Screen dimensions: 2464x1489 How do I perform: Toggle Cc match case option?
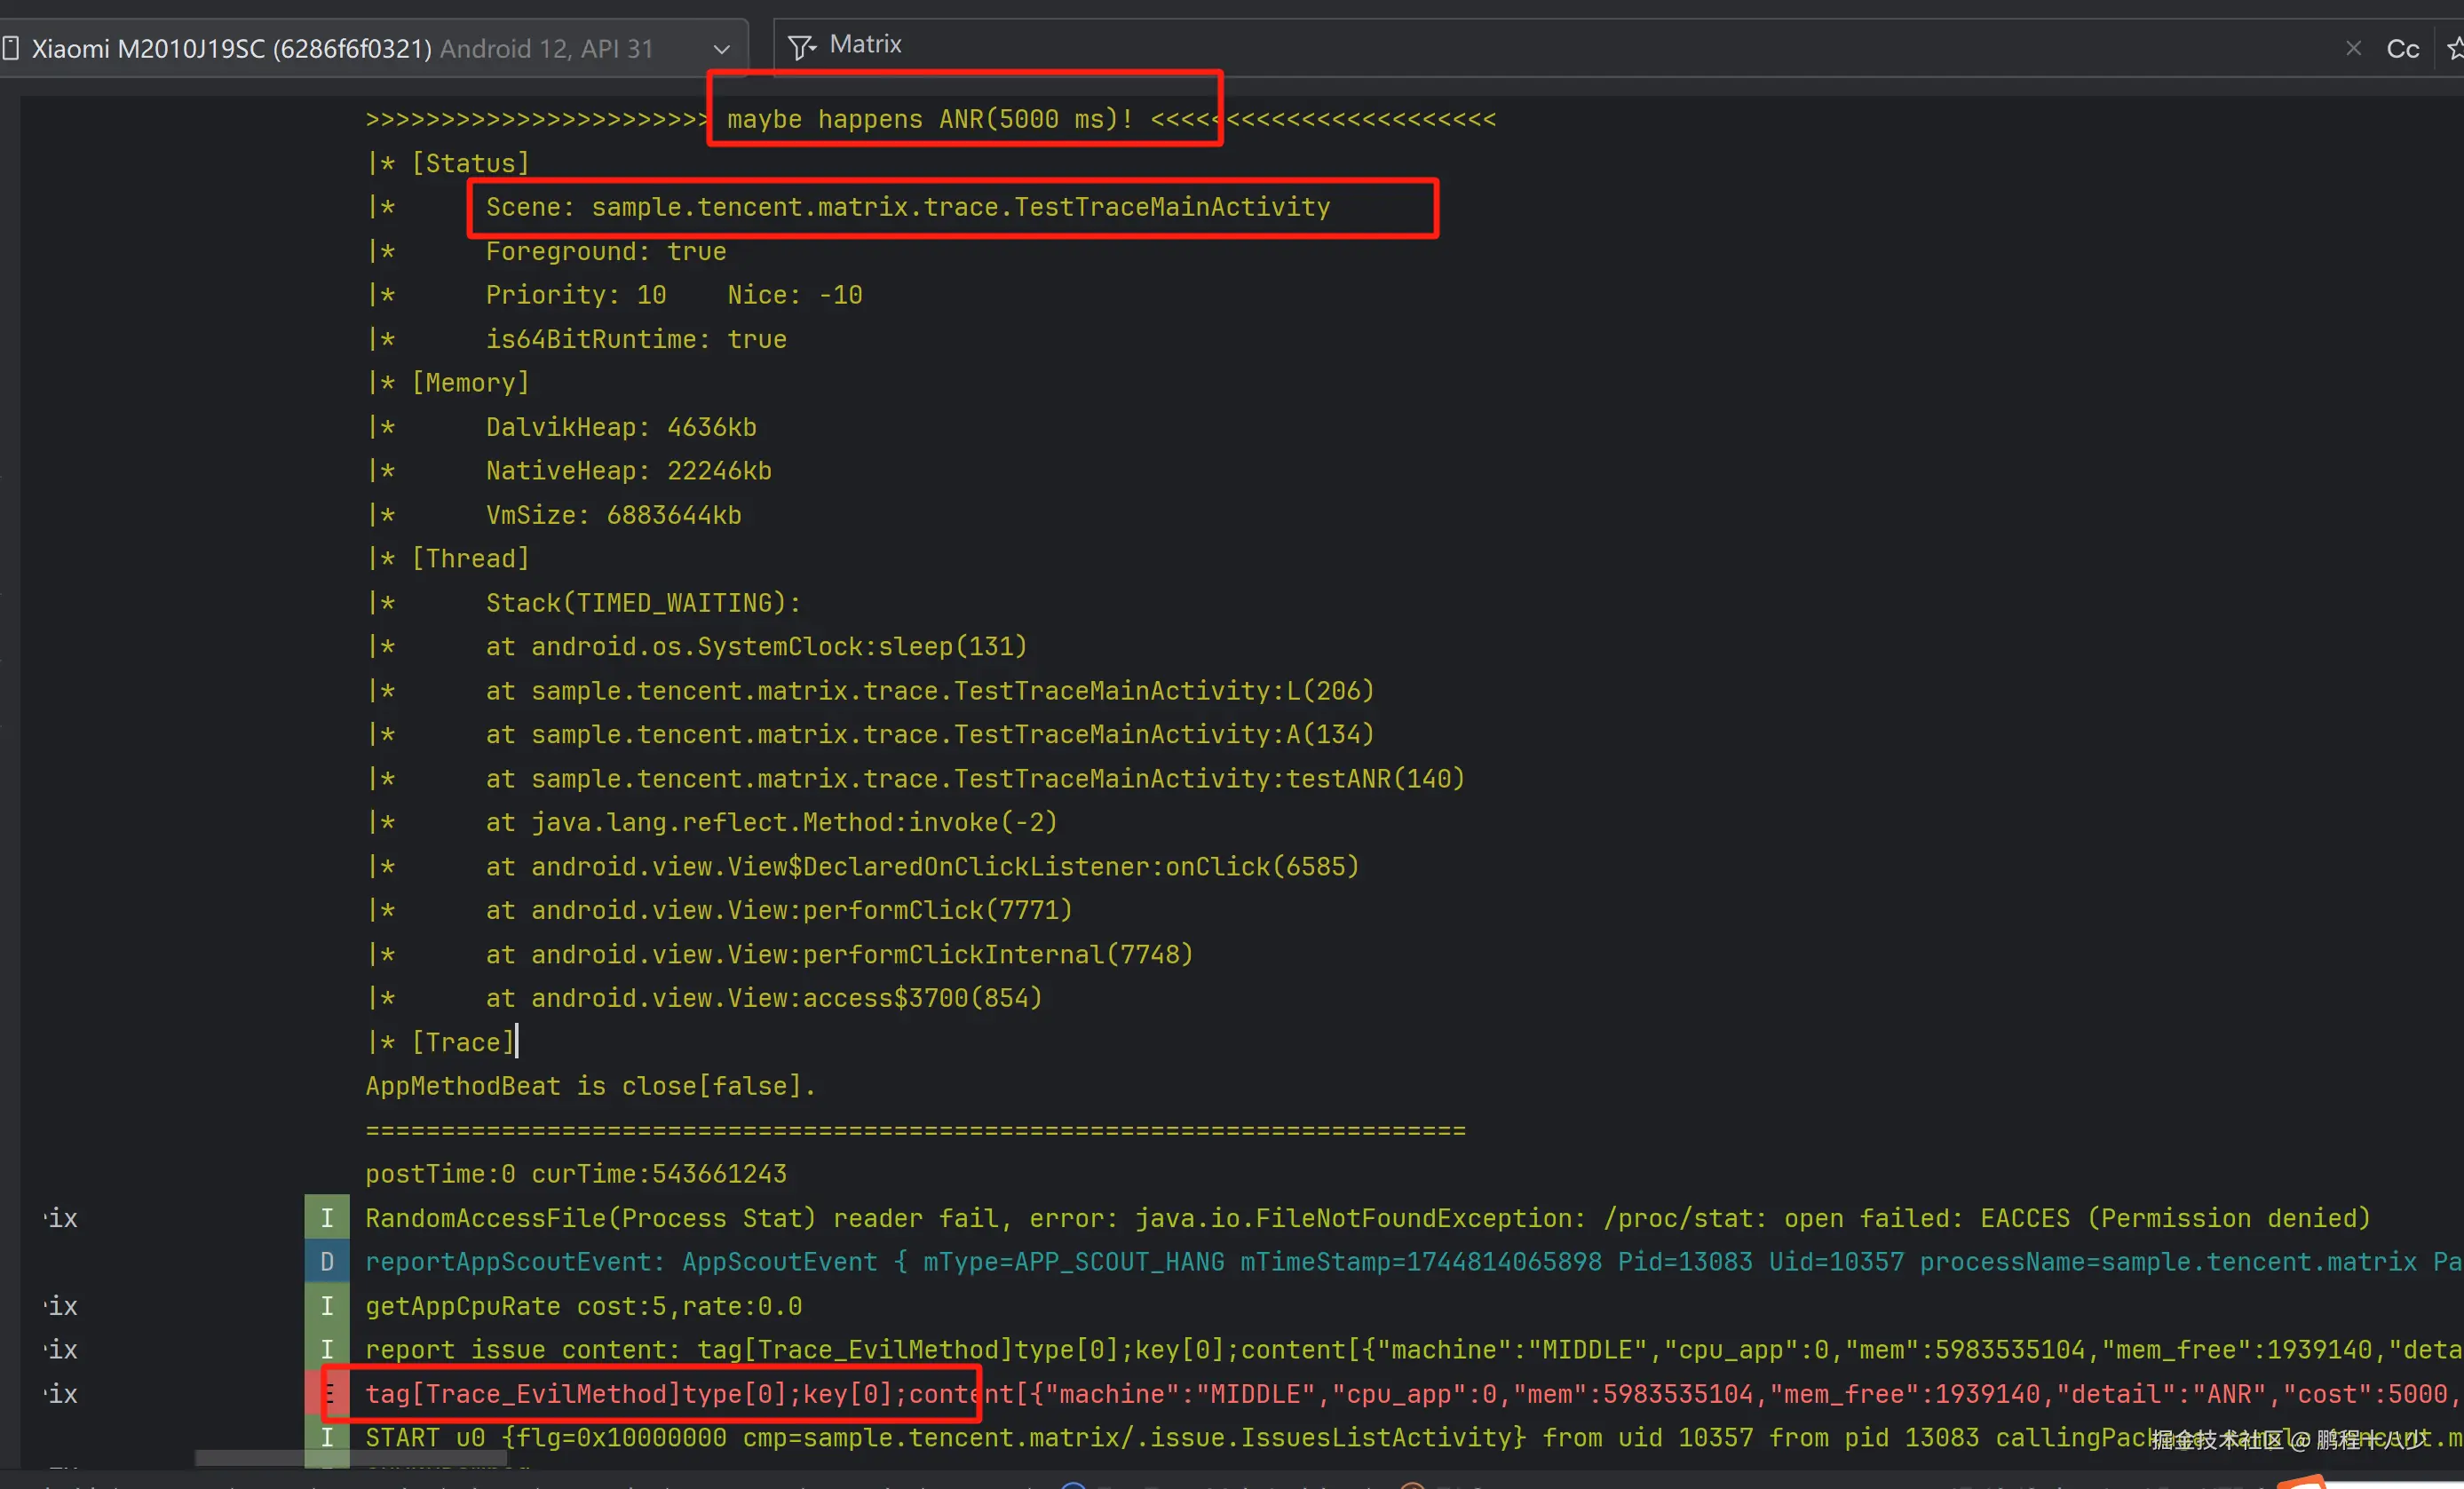pyautogui.click(x=2402, y=49)
